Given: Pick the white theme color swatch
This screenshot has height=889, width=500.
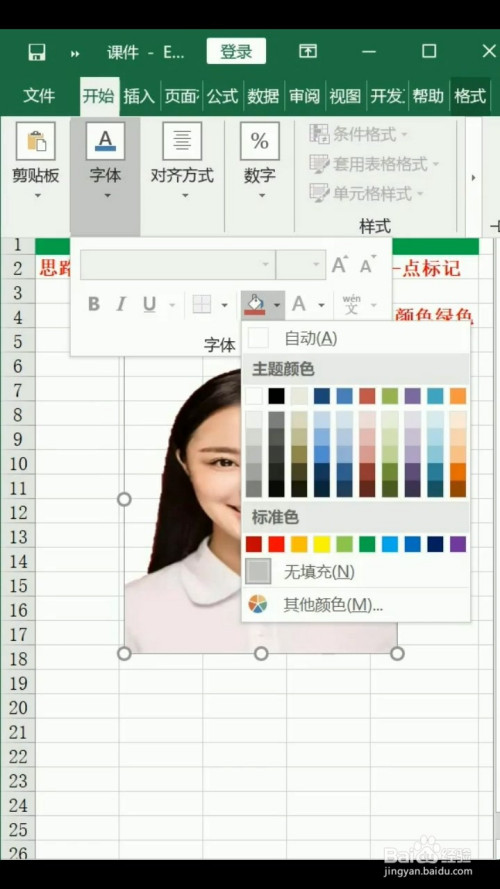Looking at the screenshot, I should tap(254, 396).
